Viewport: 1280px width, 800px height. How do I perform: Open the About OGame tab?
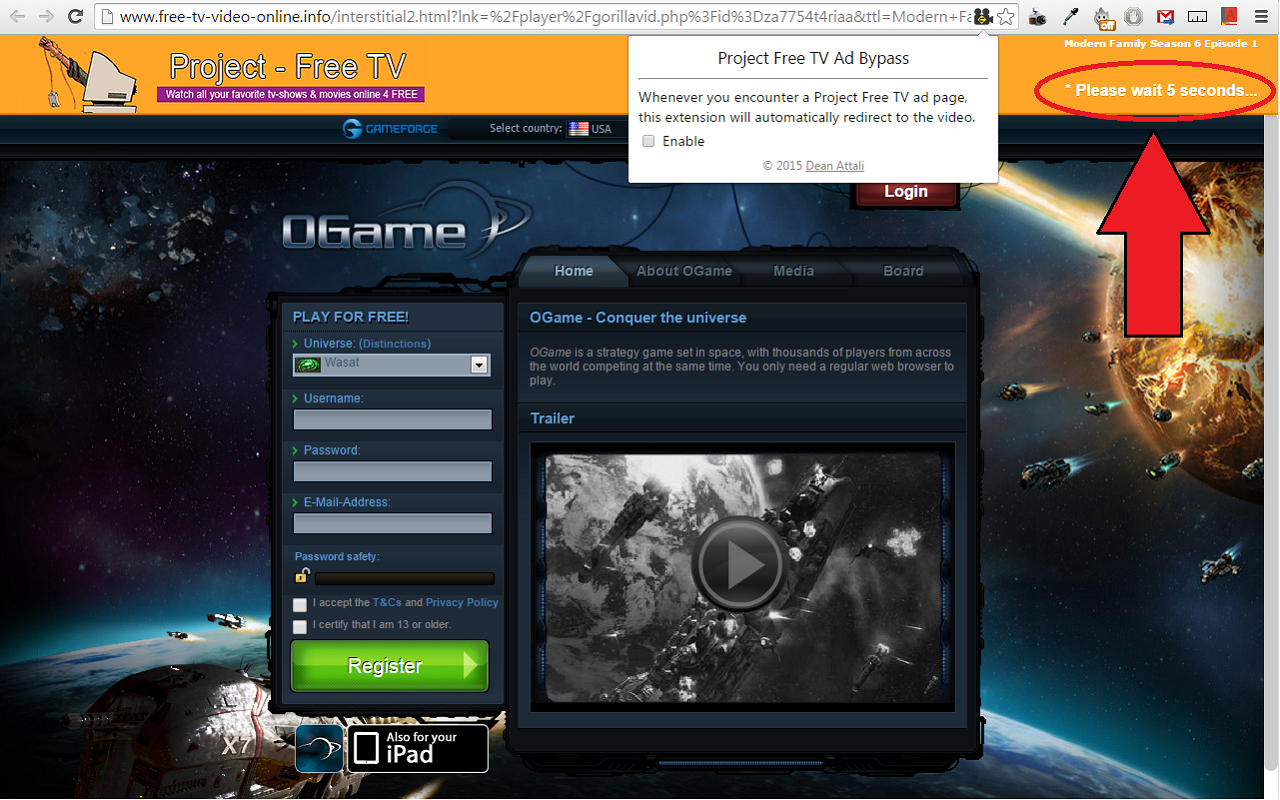pyautogui.click(x=684, y=271)
